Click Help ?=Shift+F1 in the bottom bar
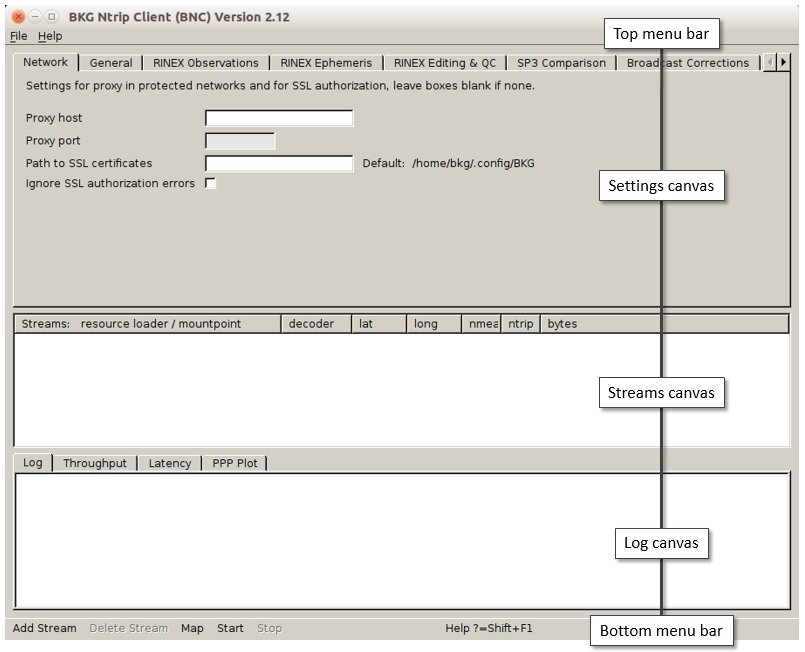 488,628
